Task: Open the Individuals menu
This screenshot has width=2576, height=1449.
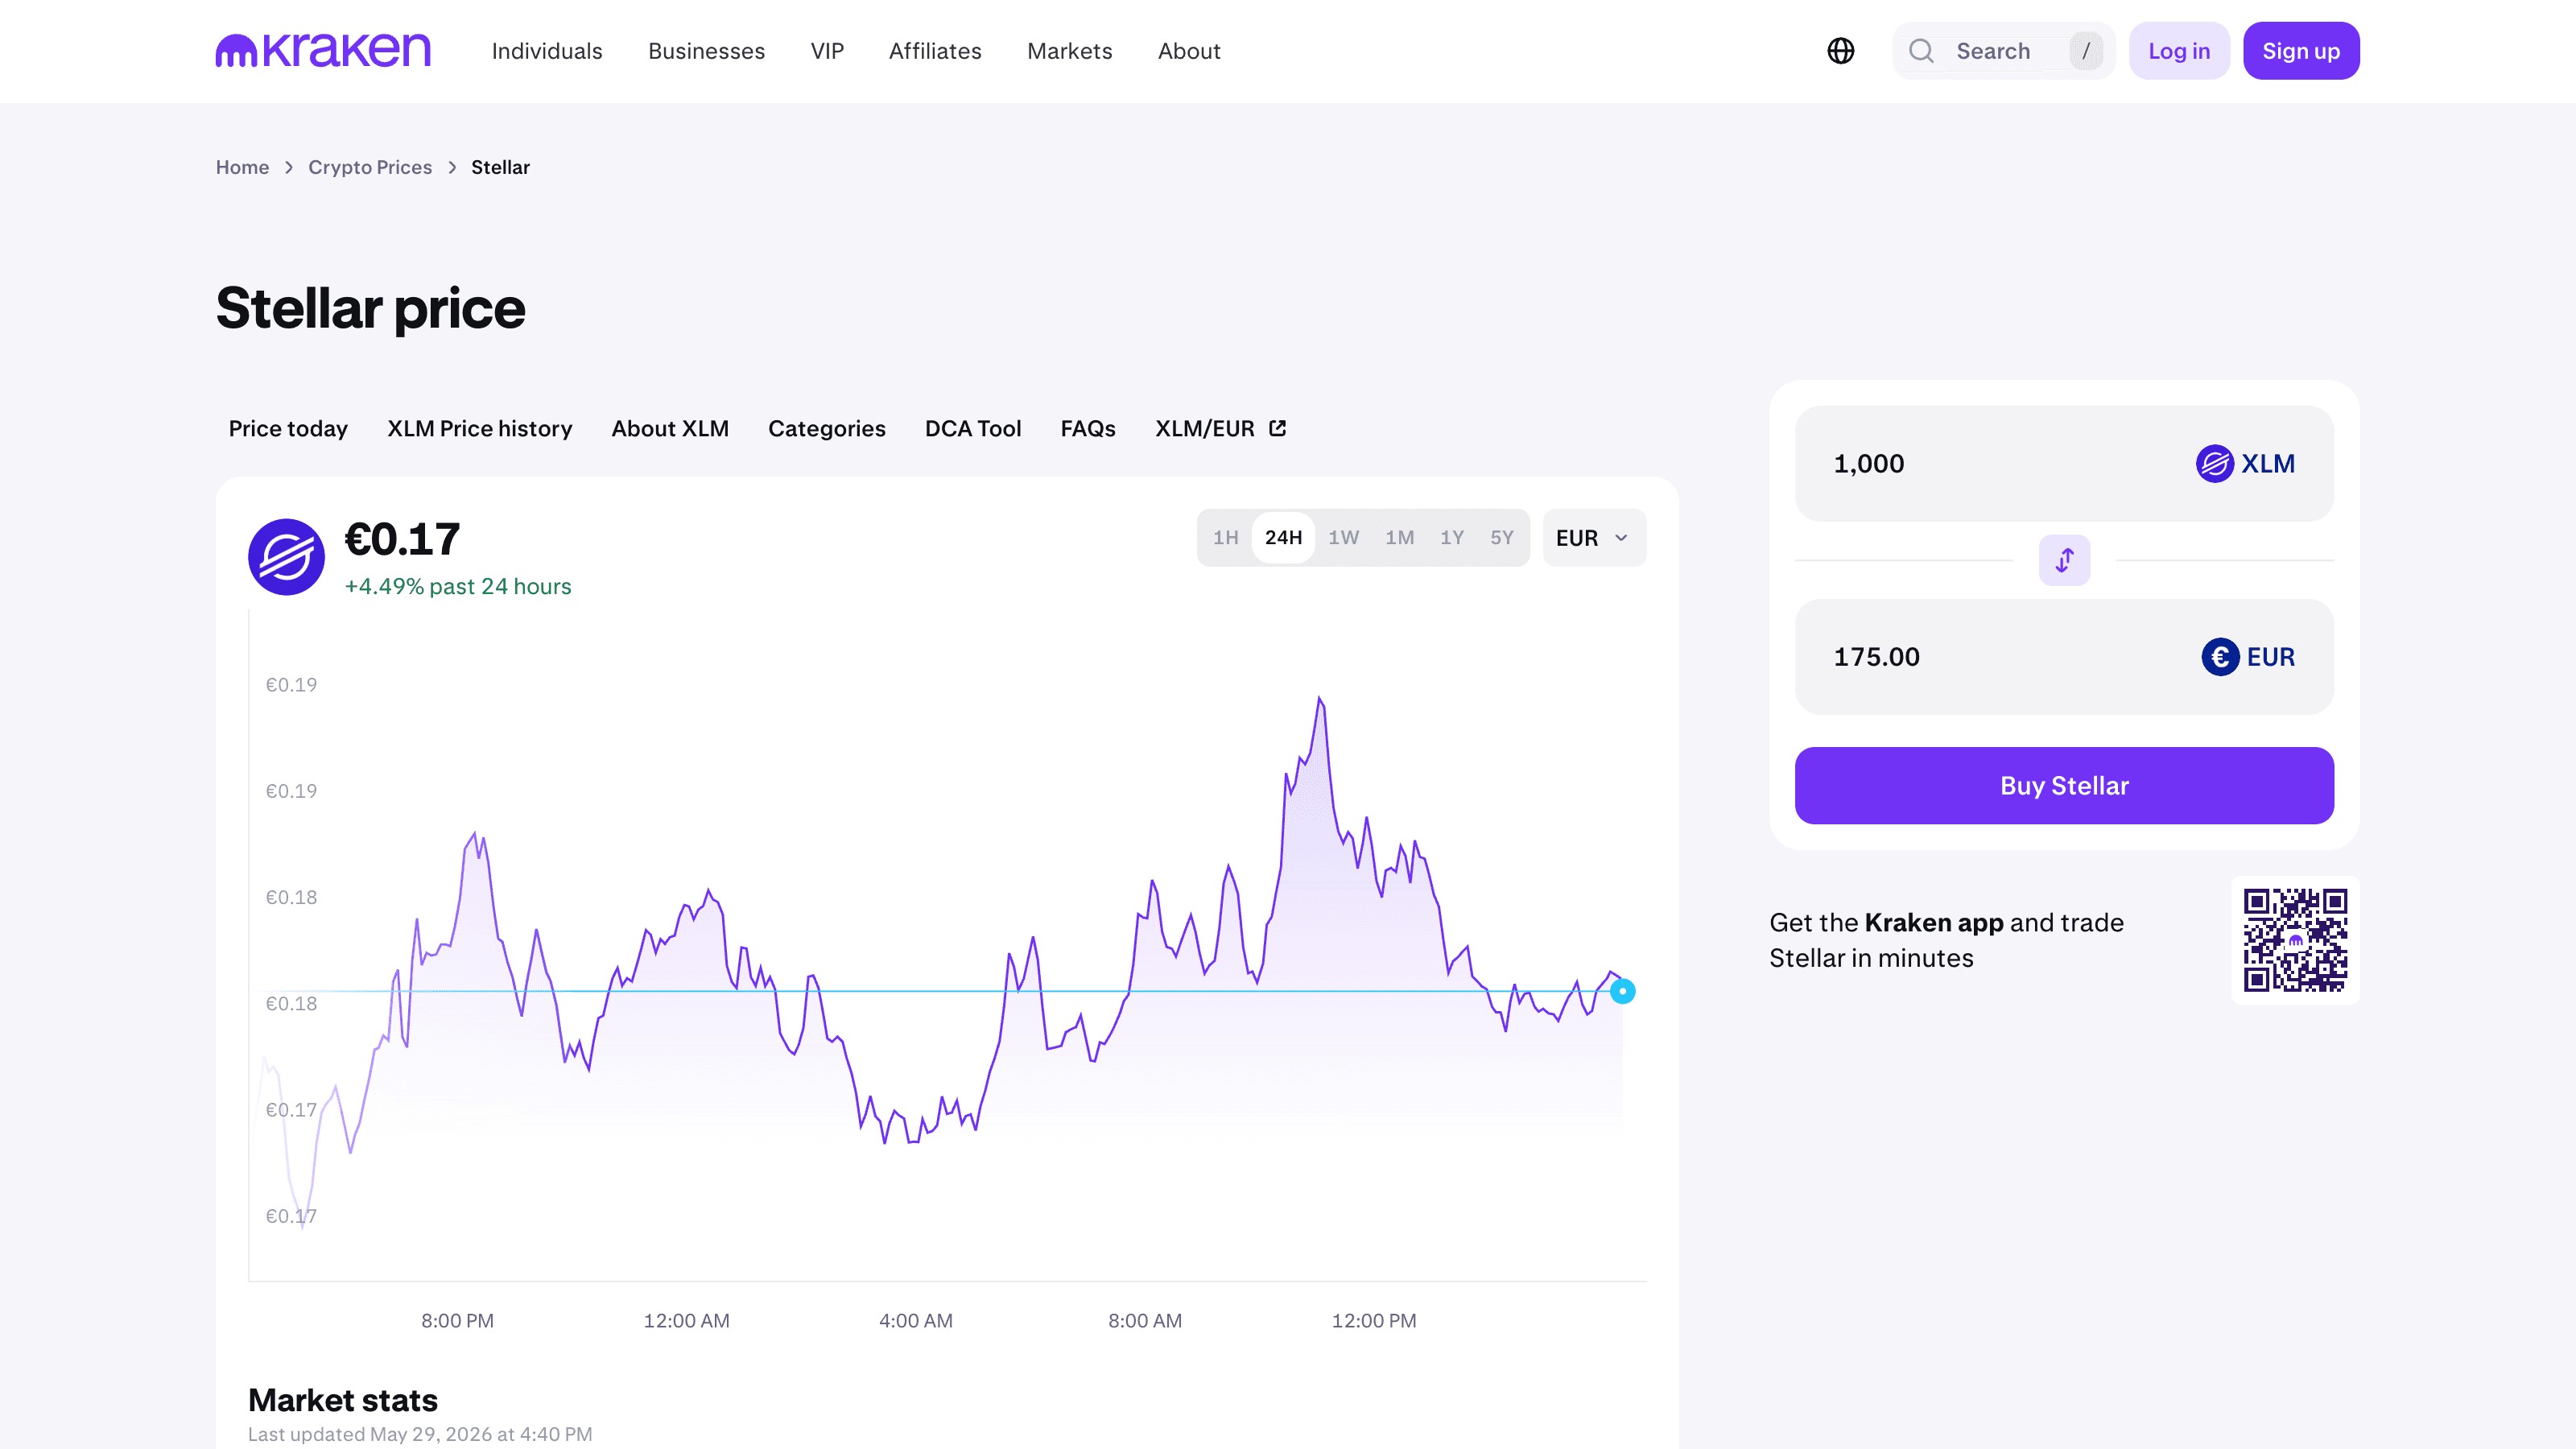Action: point(547,51)
